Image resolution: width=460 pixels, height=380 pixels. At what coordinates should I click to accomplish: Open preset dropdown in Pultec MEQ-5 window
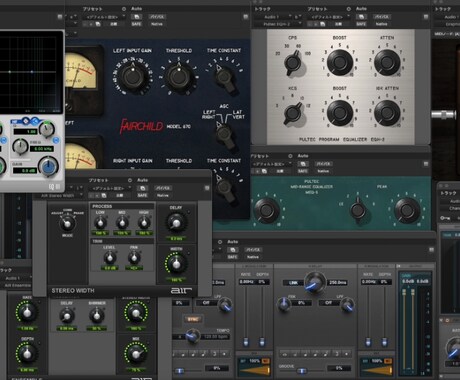pyautogui.click(x=272, y=164)
